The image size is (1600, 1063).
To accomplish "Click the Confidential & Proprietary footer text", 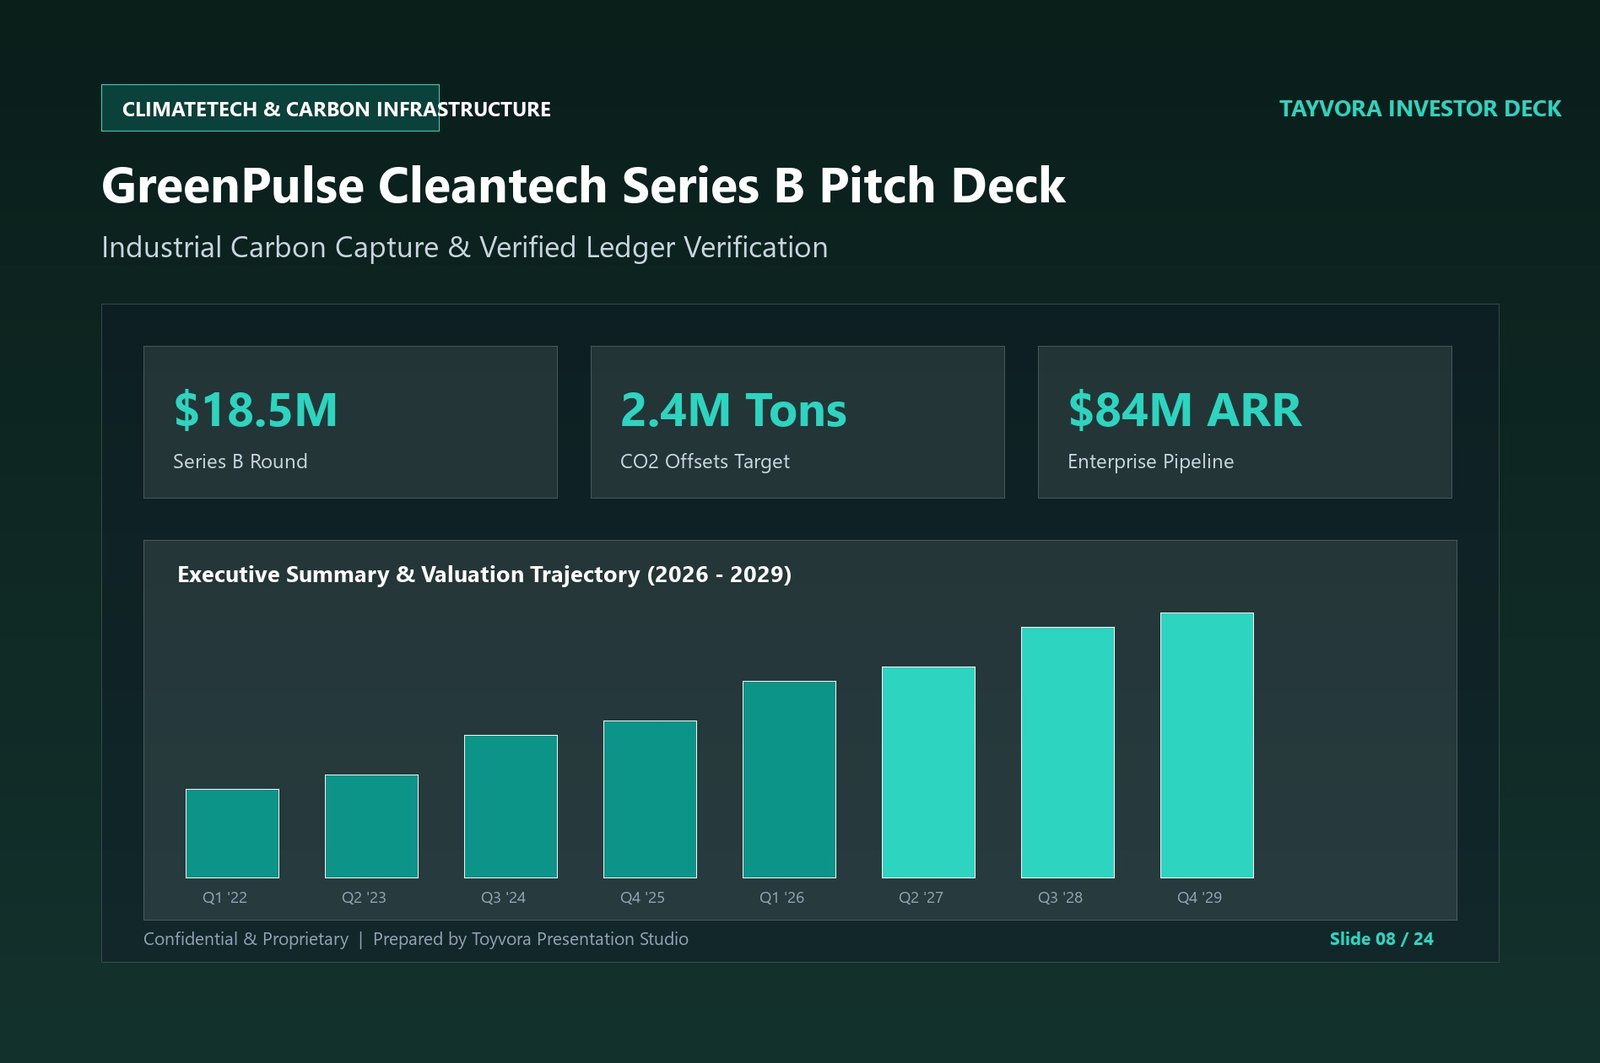I will point(246,939).
